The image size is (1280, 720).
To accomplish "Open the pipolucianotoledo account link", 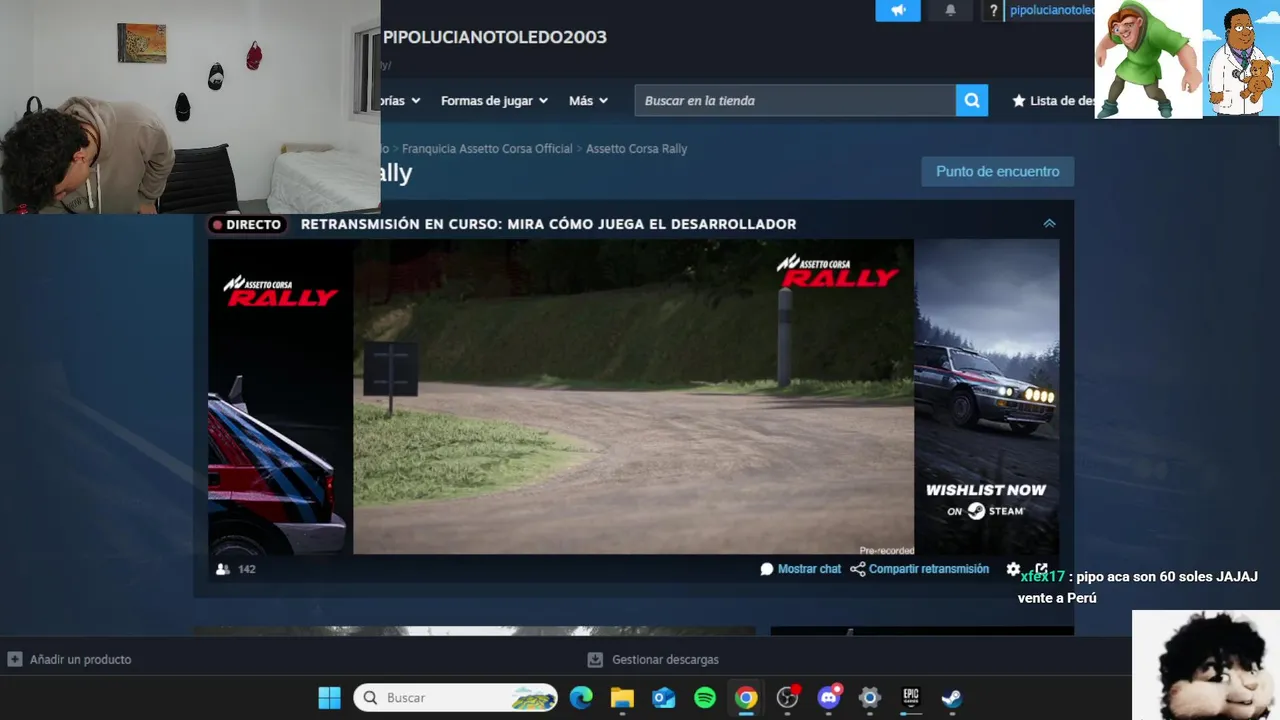I will (1052, 10).
